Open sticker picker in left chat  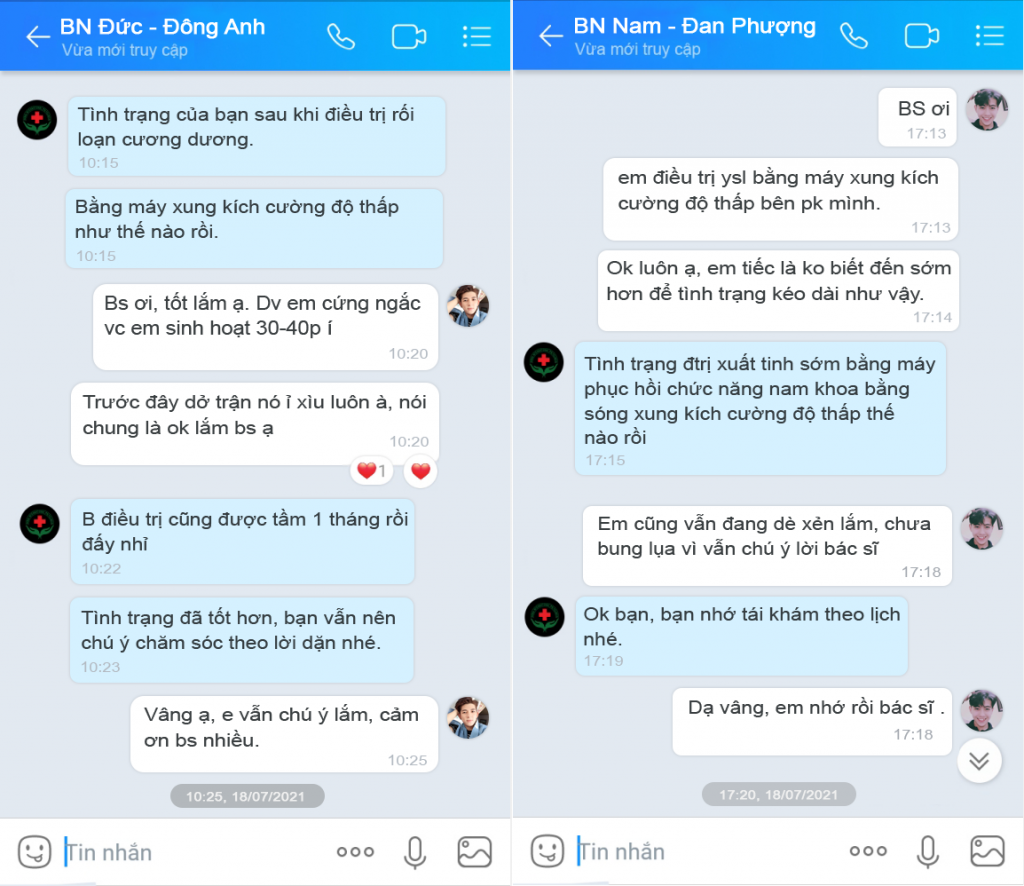click(35, 851)
